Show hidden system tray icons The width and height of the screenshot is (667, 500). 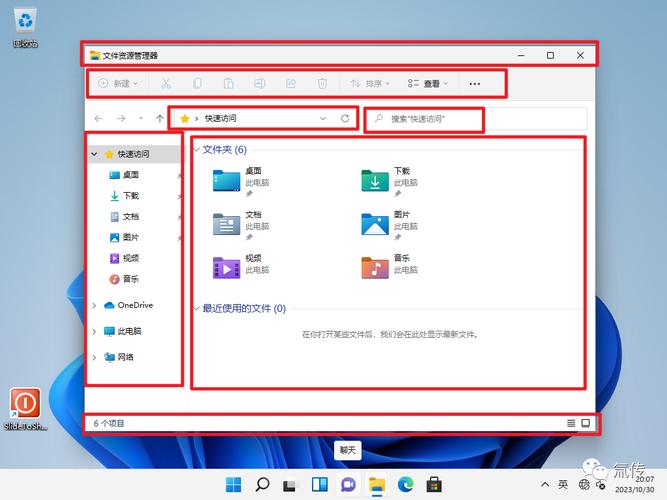[545, 485]
